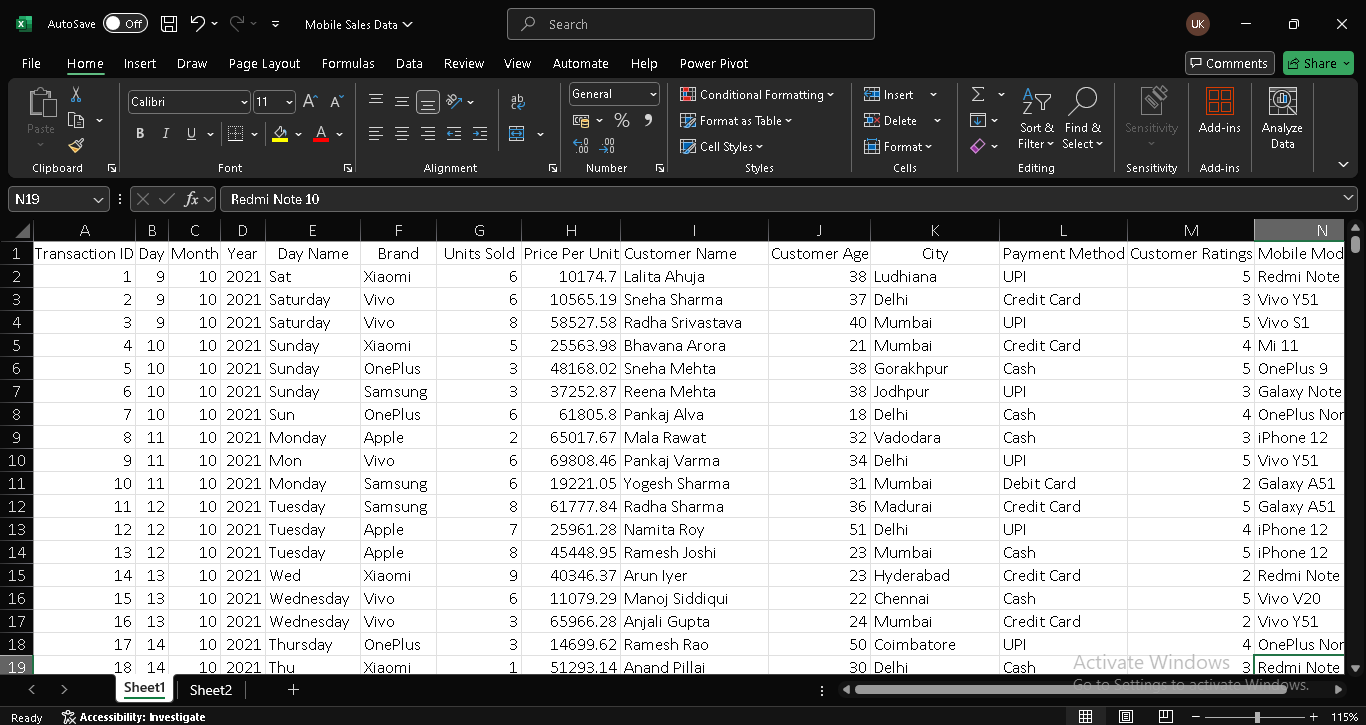This screenshot has height=725, width=1366.
Task: Click the Search box in title bar
Action: (690, 24)
